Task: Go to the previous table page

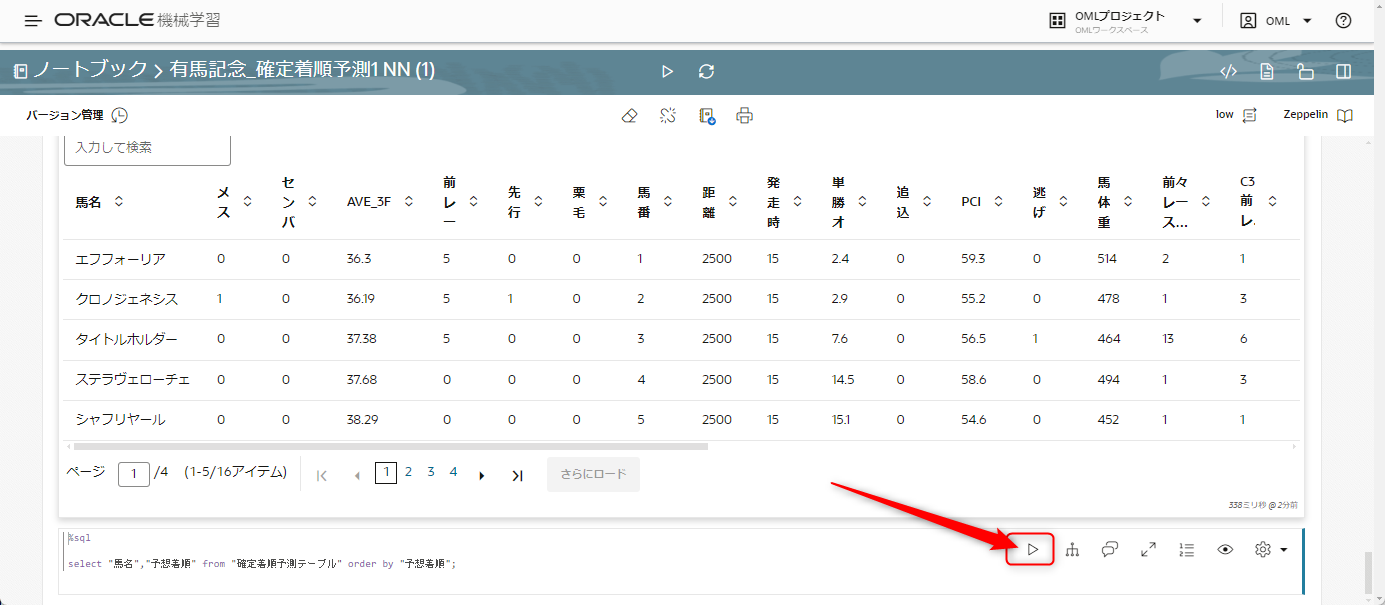Action: pos(357,476)
